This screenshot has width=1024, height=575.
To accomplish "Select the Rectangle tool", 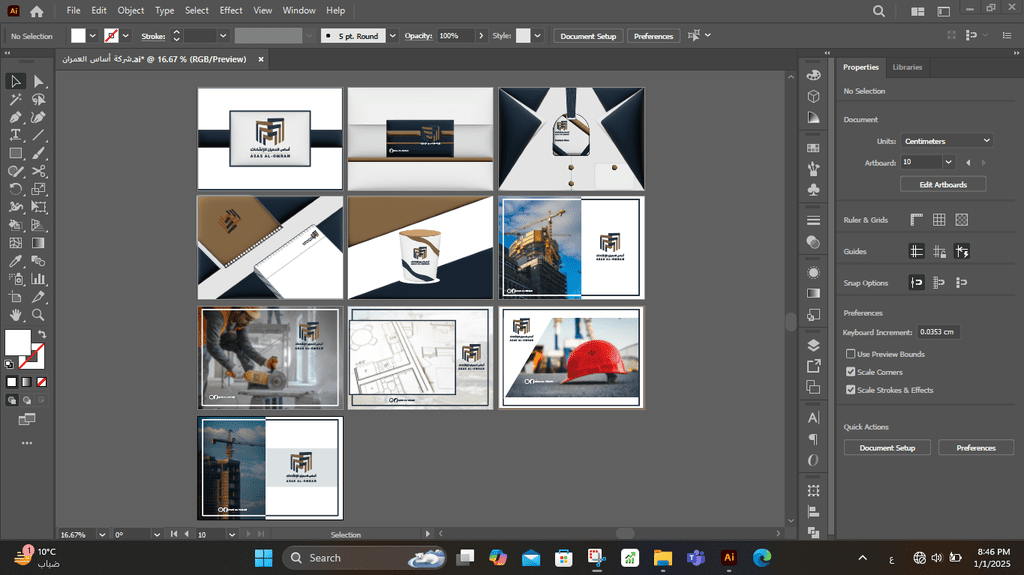I will point(16,154).
